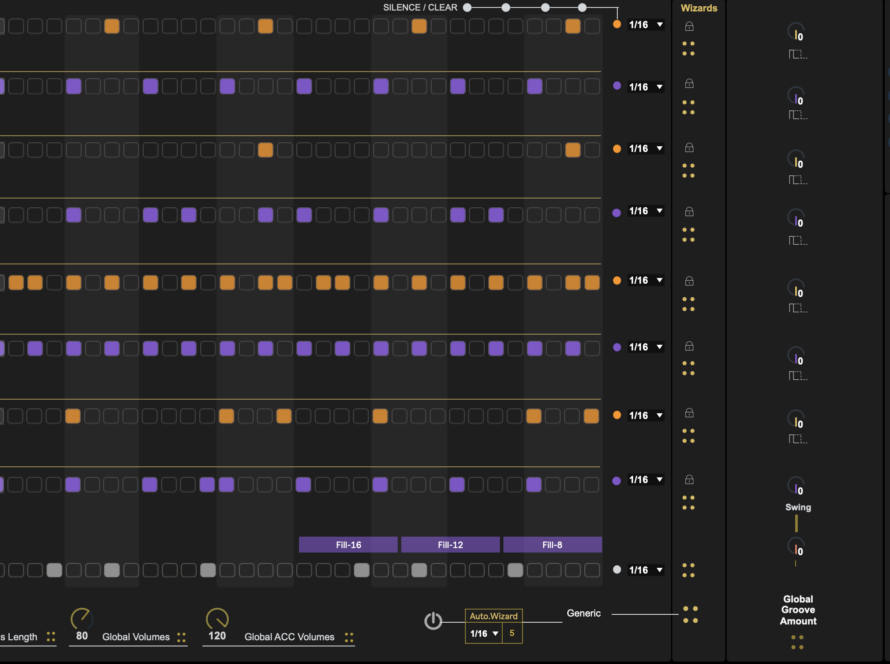The height and width of the screenshot is (664, 890).
Task: Expand the 1/16 dropdown on the gray accent row
Action: (x=645, y=570)
